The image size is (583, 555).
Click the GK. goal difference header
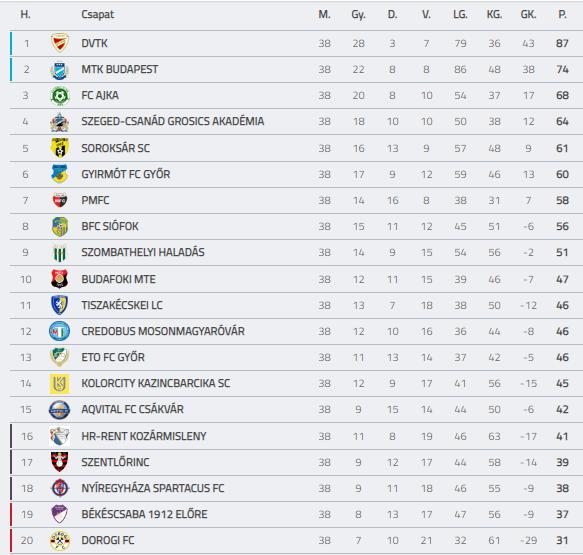[x=528, y=14]
